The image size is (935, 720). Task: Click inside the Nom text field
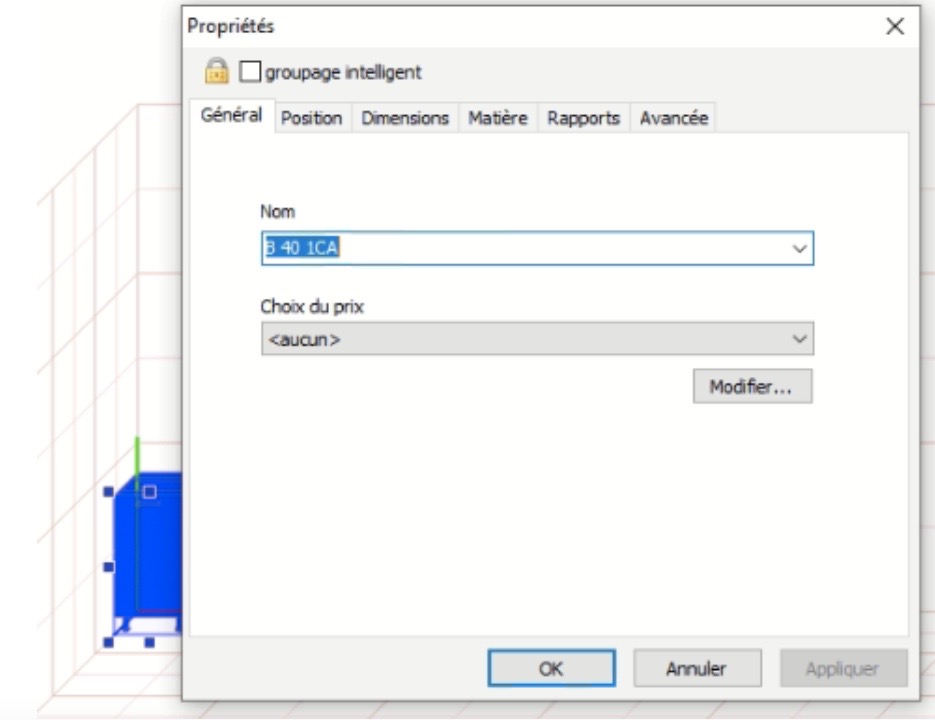[x=520, y=249]
